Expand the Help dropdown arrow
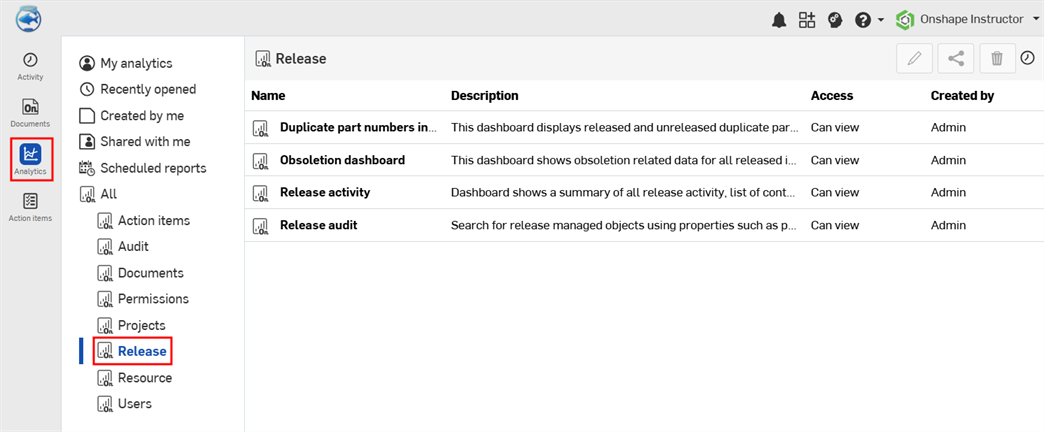This screenshot has height=432, width=1044. click(881, 20)
